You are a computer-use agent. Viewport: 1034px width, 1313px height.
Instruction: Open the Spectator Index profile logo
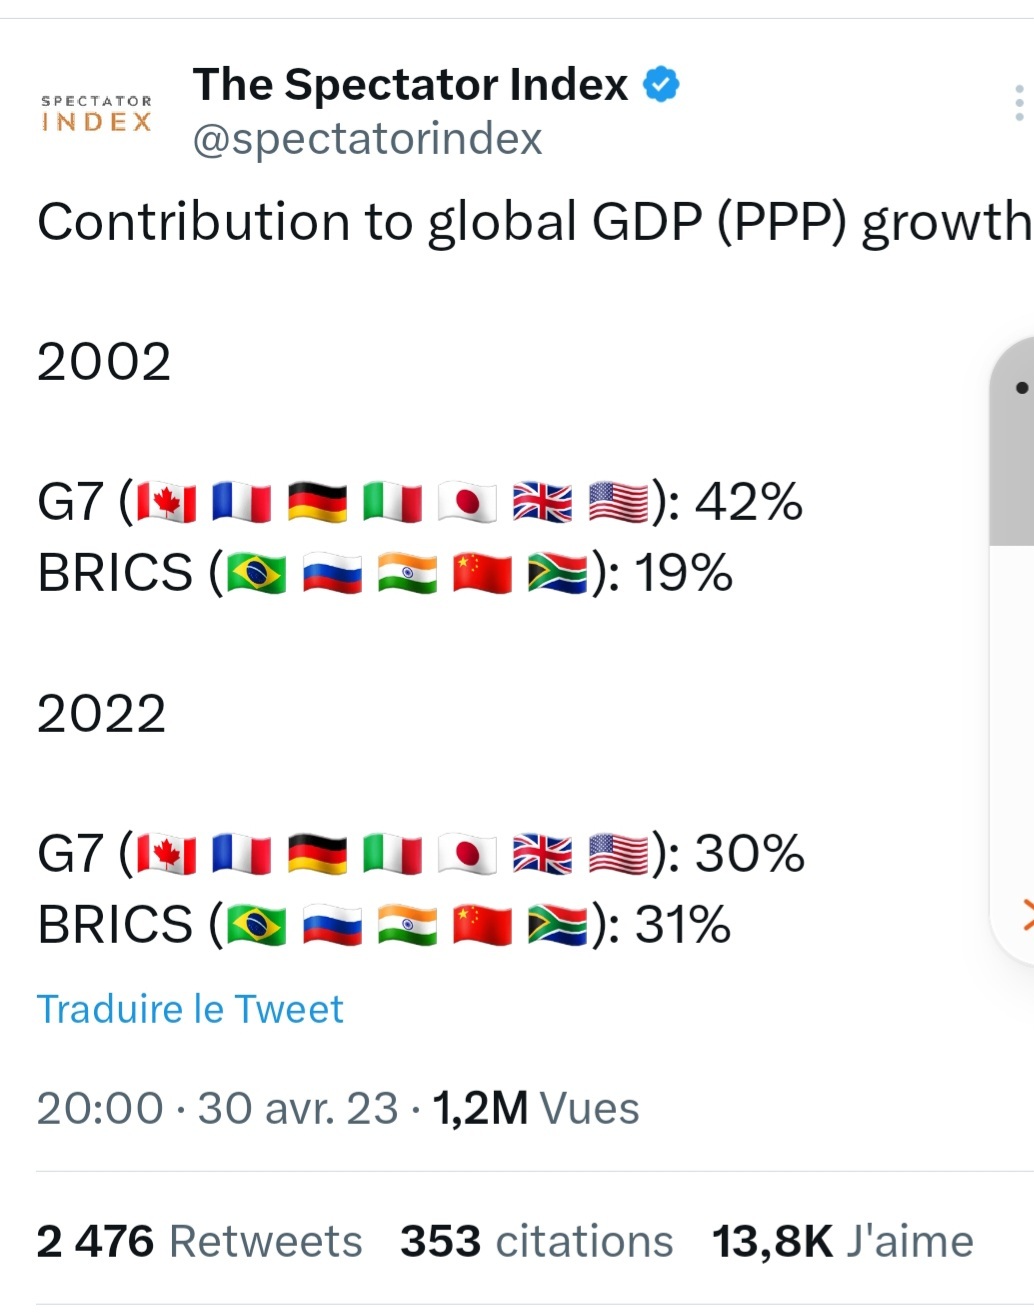(x=96, y=113)
